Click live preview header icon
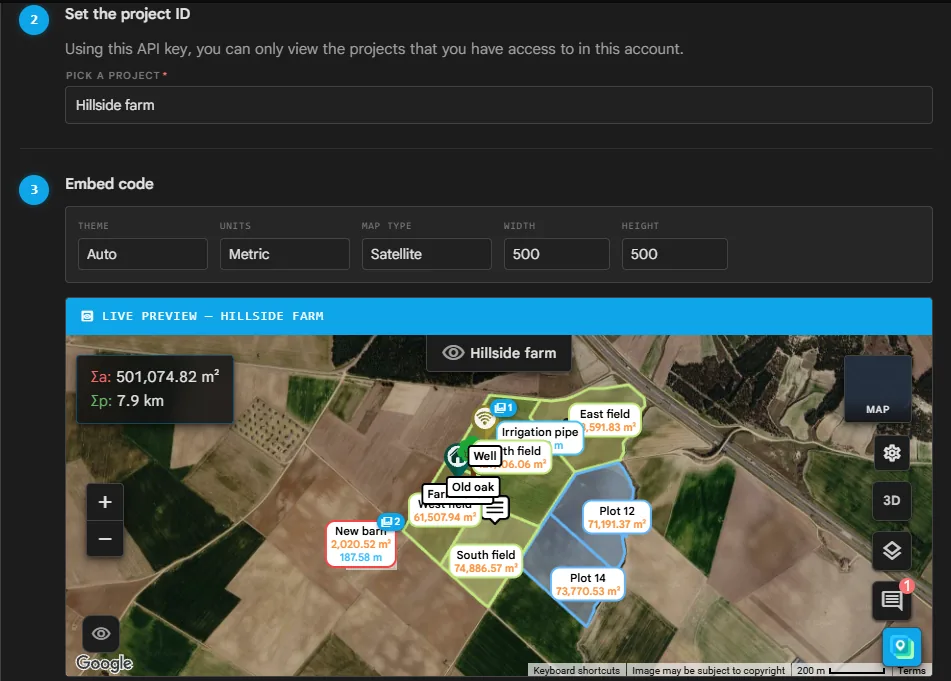Screen dimensions: 951x681 (87, 316)
